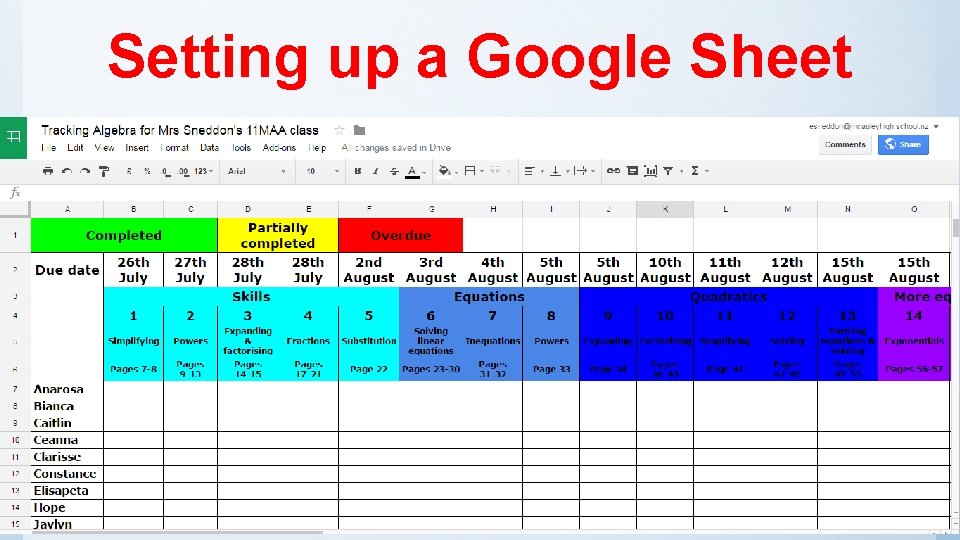The height and width of the screenshot is (540, 960).
Task: Open the Functions sigma menu
Action: tap(699, 171)
